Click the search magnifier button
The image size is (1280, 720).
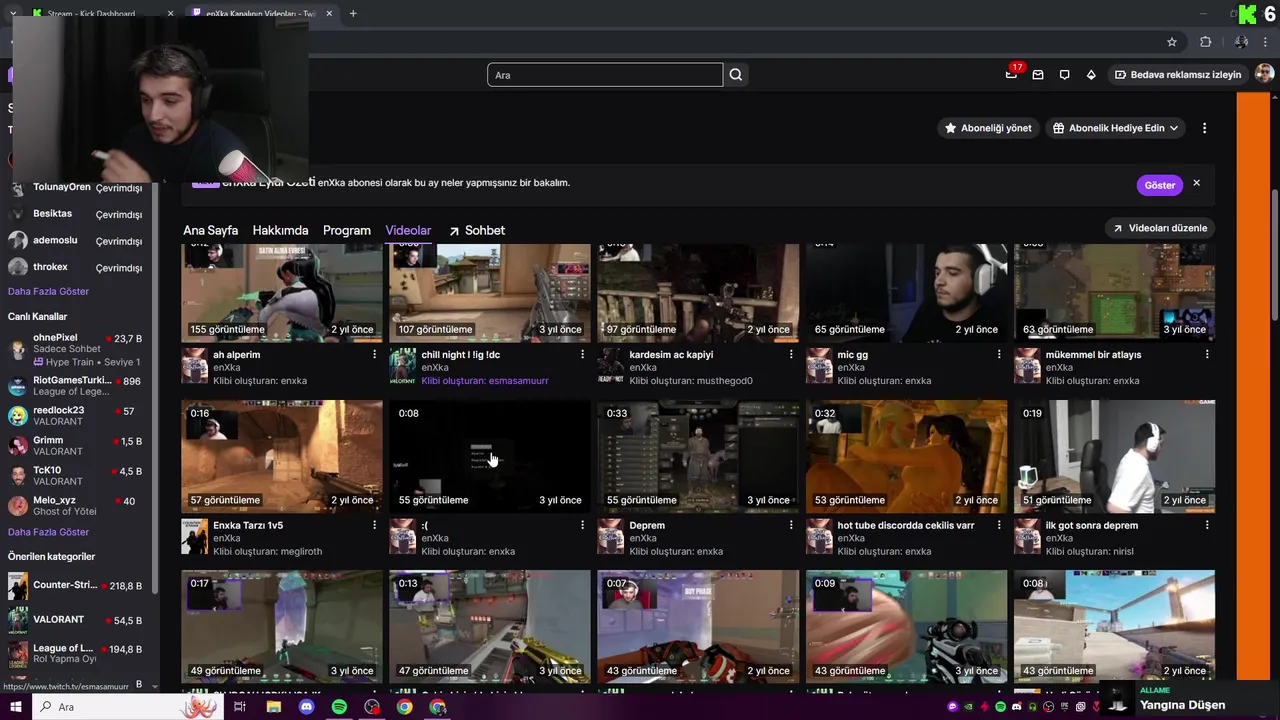point(736,75)
